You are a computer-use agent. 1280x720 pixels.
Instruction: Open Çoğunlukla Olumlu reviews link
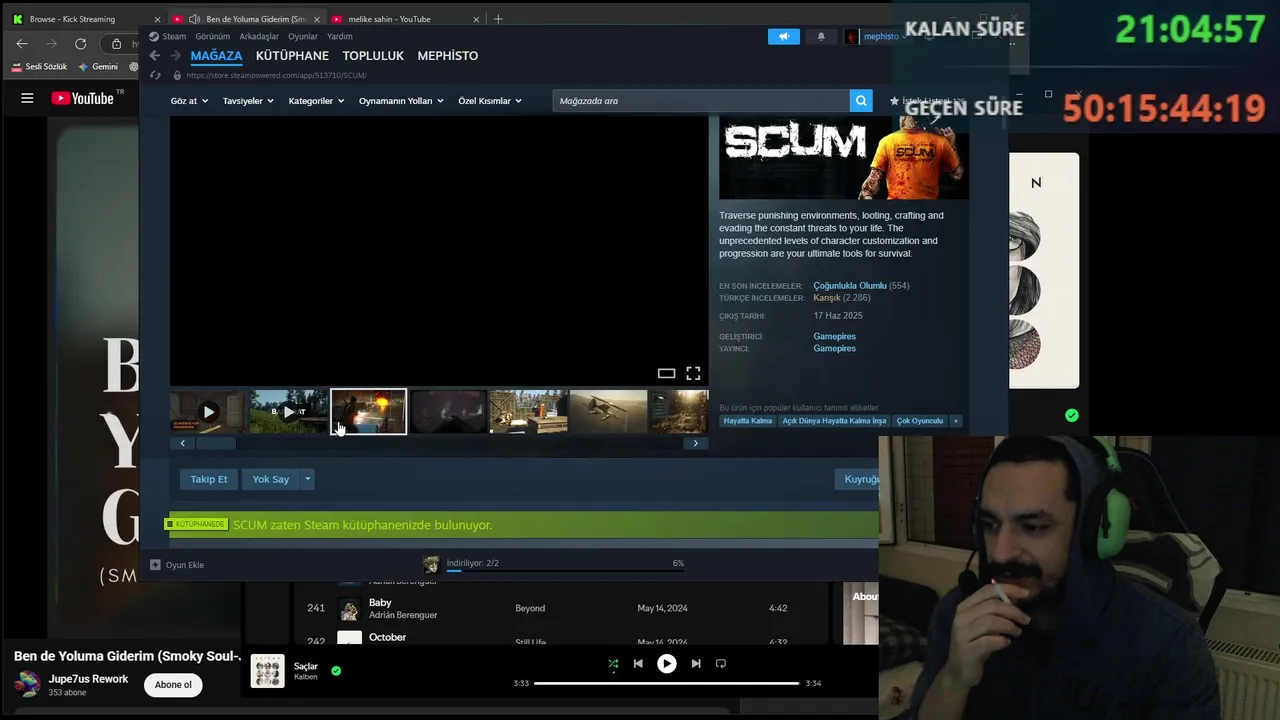tap(850, 286)
